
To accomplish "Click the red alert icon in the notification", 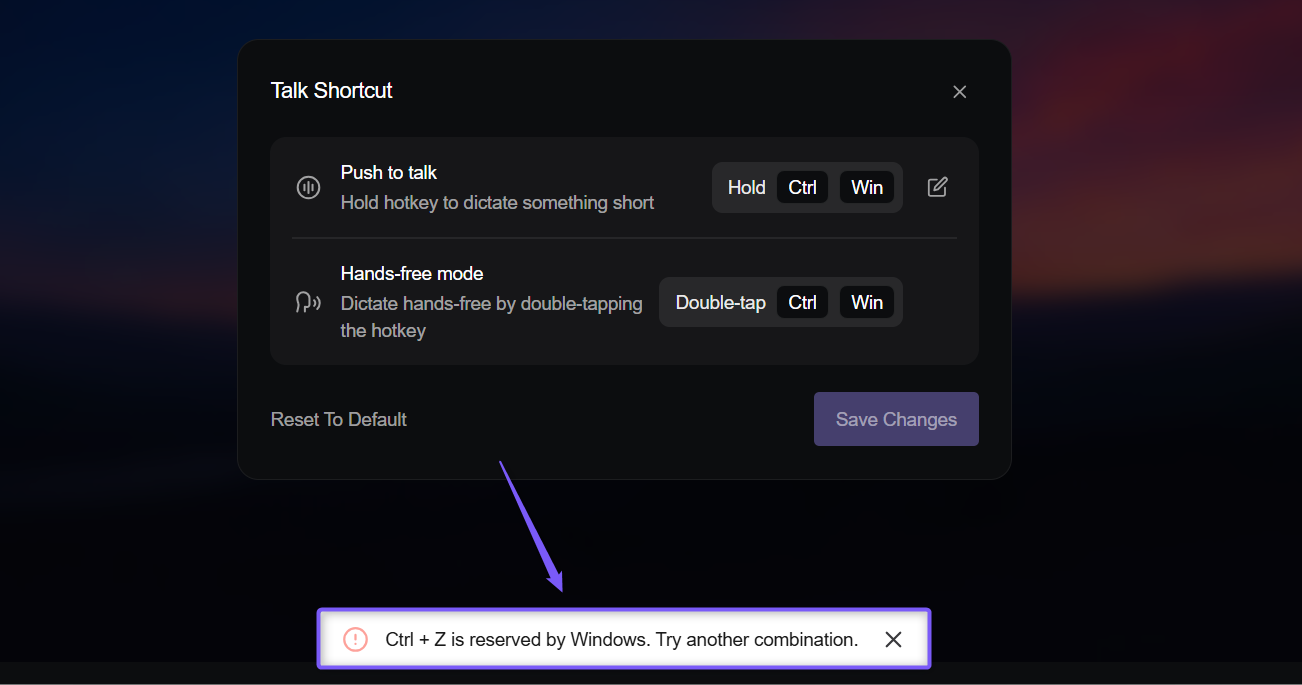I will tap(355, 639).
